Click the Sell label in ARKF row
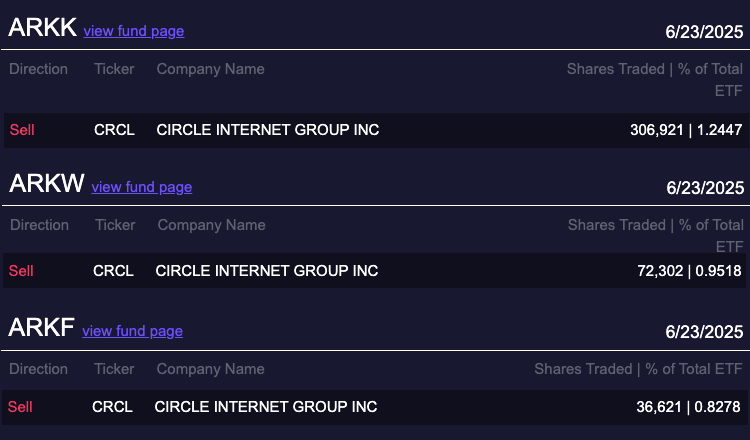 tap(20, 407)
